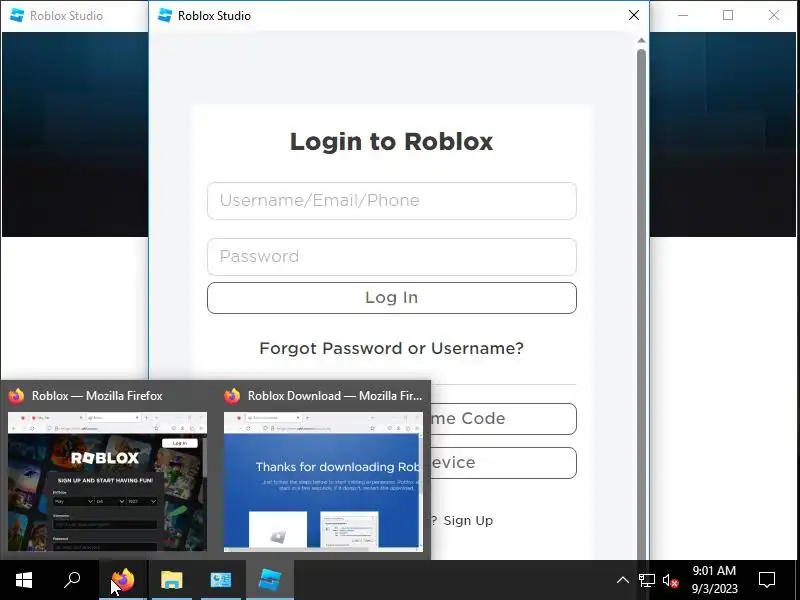Screen dimensions: 800x600
Task: Click the muted volume tray icon
Action: tap(670, 580)
